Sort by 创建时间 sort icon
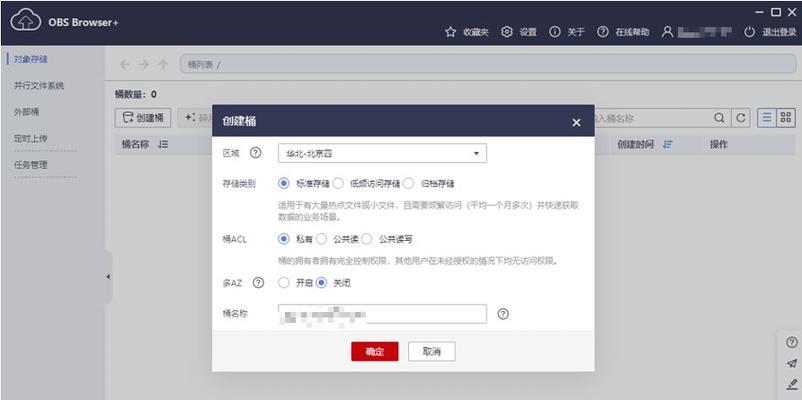802x400 pixels. [667, 145]
